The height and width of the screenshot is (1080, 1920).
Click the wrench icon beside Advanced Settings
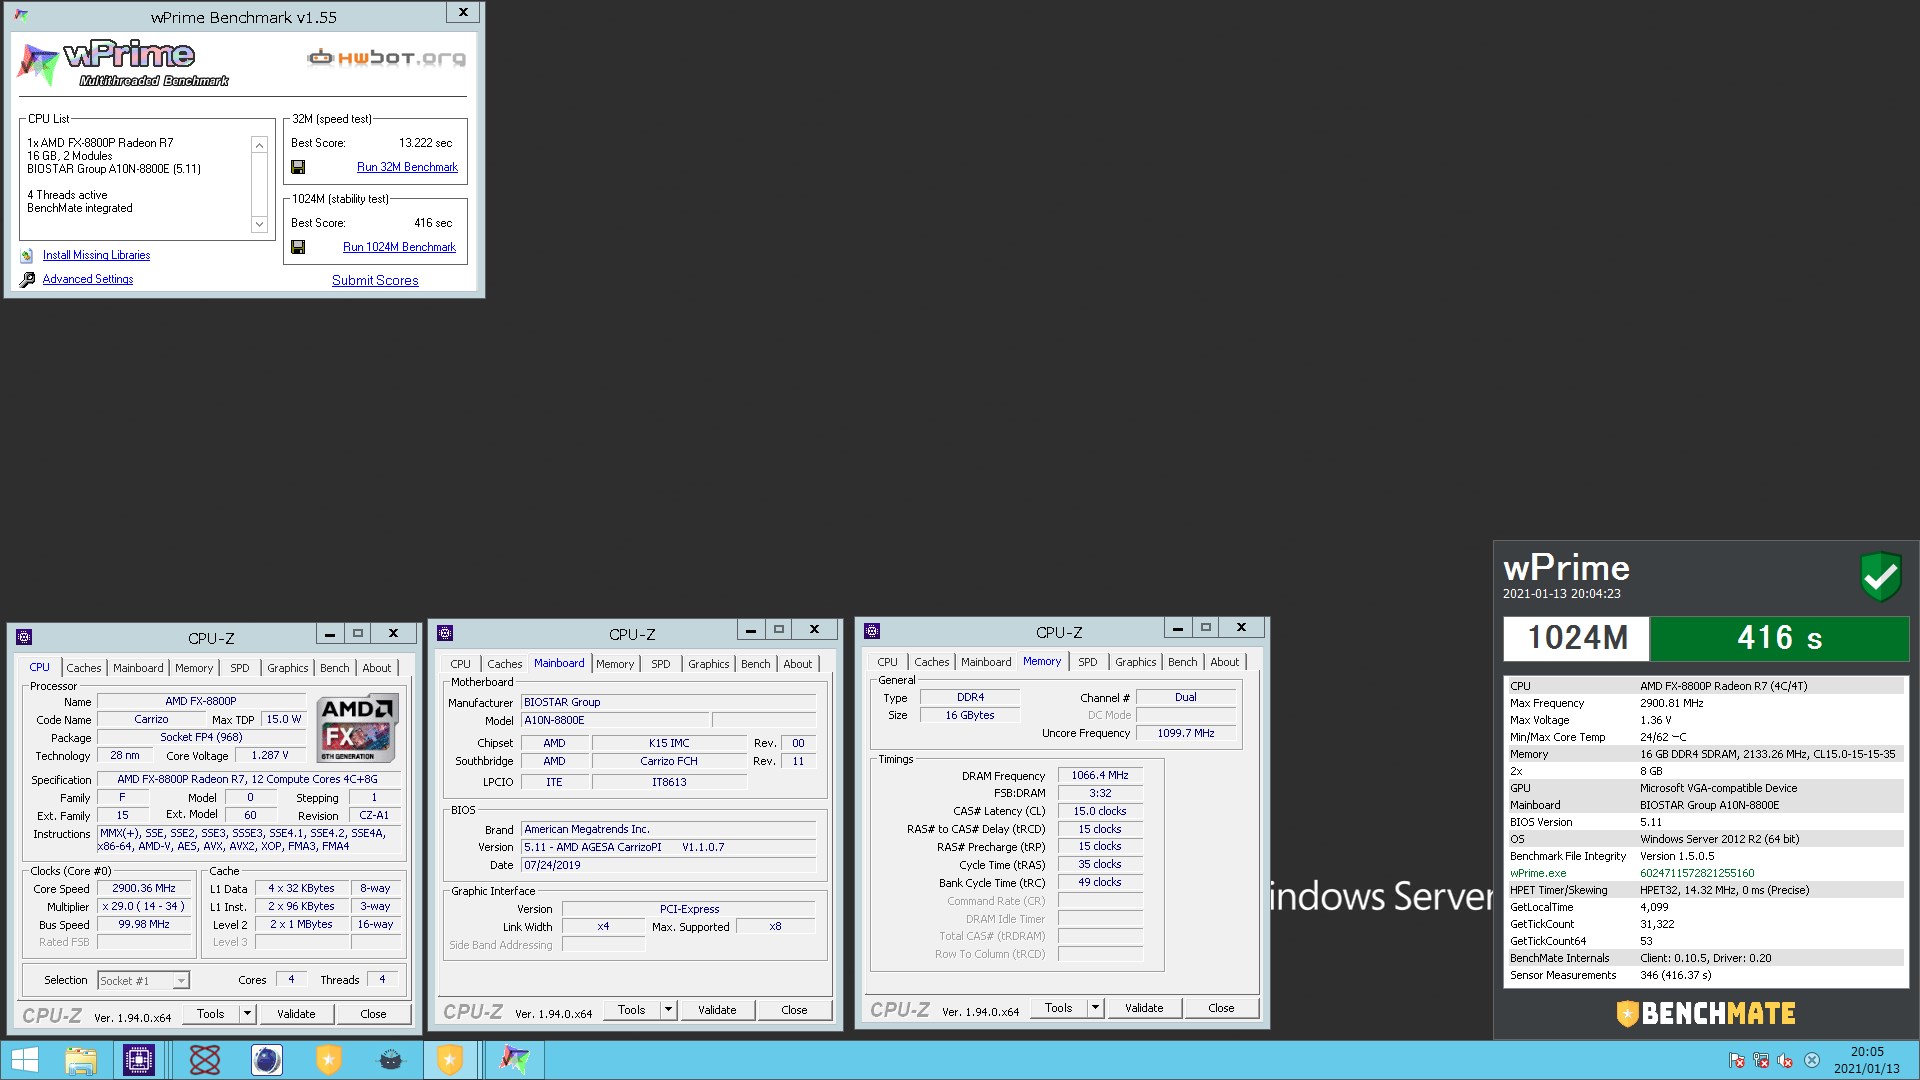(x=27, y=279)
